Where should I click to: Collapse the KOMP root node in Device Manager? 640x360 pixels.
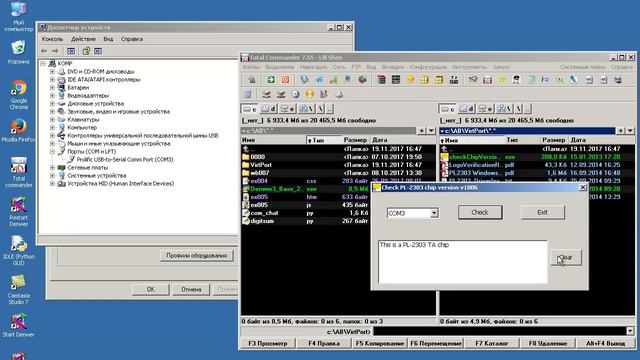[x=43, y=64]
